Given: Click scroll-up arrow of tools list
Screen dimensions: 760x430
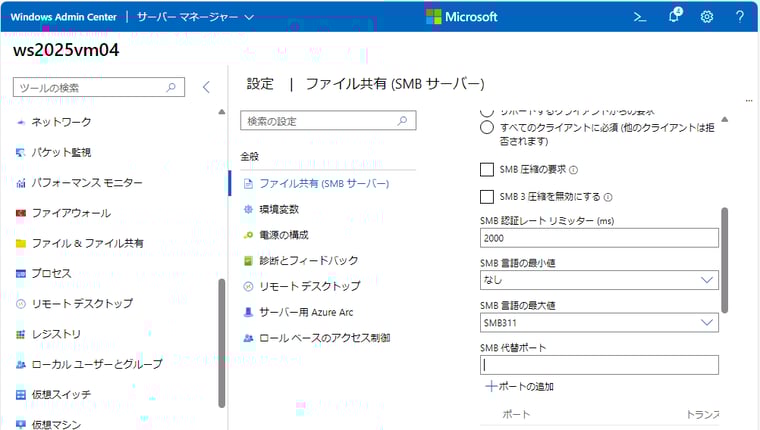Looking at the screenshot, I should pyautogui.click(x=222, y=112).
